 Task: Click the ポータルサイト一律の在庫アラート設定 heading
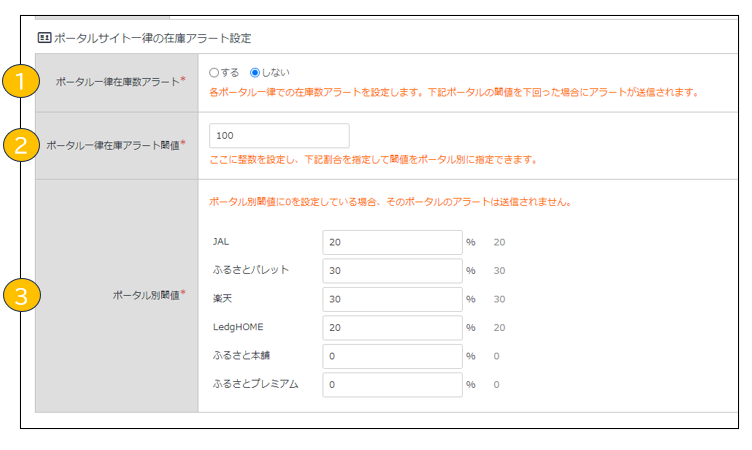click(x=152, y=37)
